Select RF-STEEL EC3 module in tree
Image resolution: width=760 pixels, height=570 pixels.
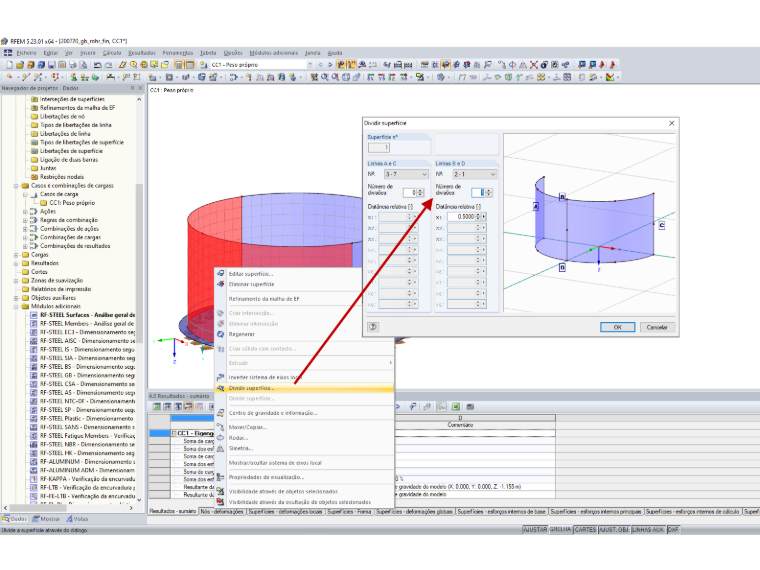[x=87, y=332]
